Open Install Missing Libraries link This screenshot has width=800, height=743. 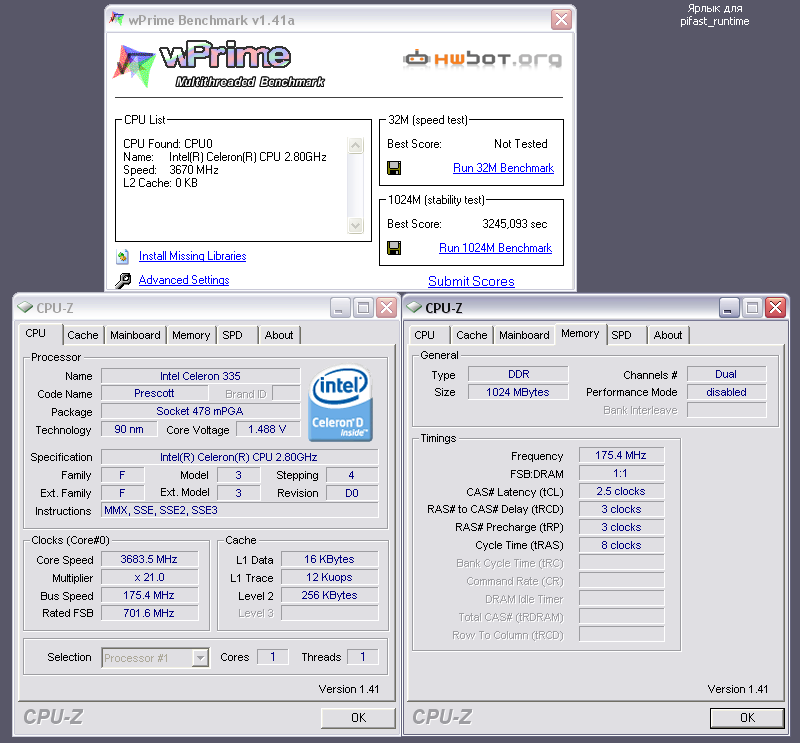coord(192,256)
